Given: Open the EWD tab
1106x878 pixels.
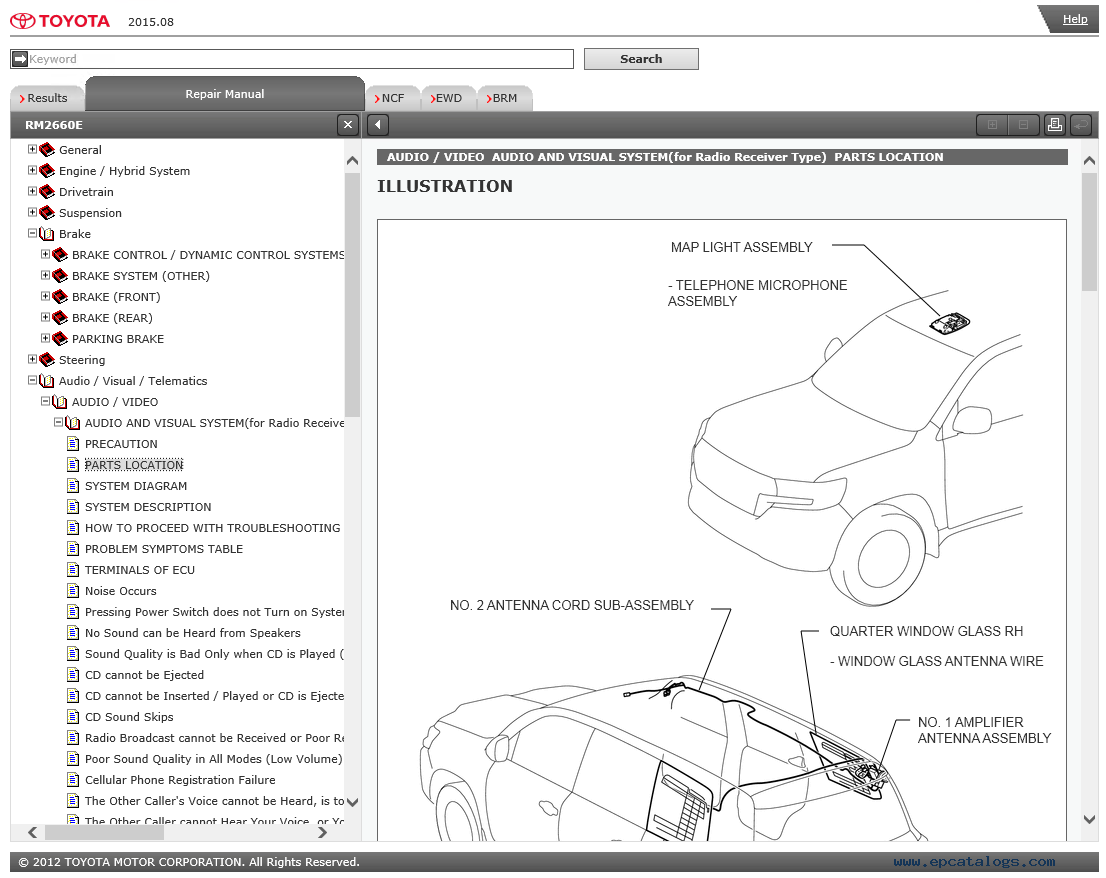Looking at the screenshot, I should click(x=449, y=98).
